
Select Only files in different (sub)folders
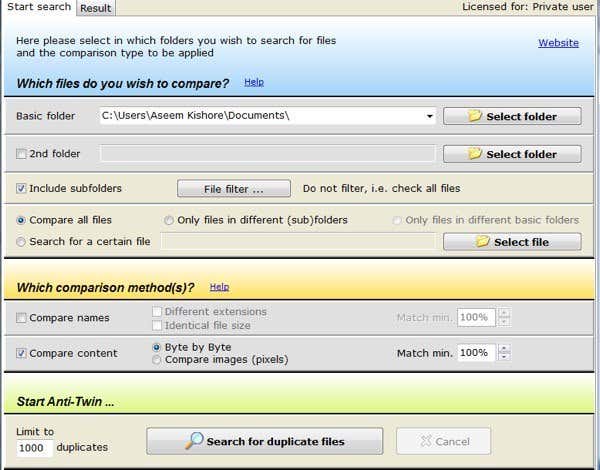[168, 220]
